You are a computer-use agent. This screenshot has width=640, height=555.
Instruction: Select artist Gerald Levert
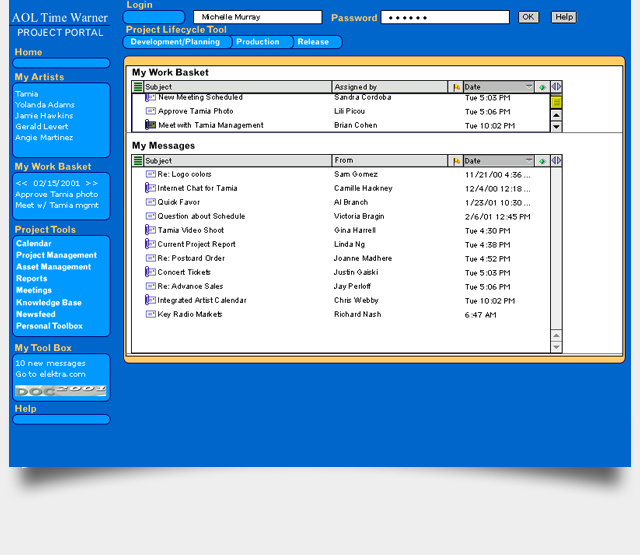pyautogui.click(x=42, y=127)
